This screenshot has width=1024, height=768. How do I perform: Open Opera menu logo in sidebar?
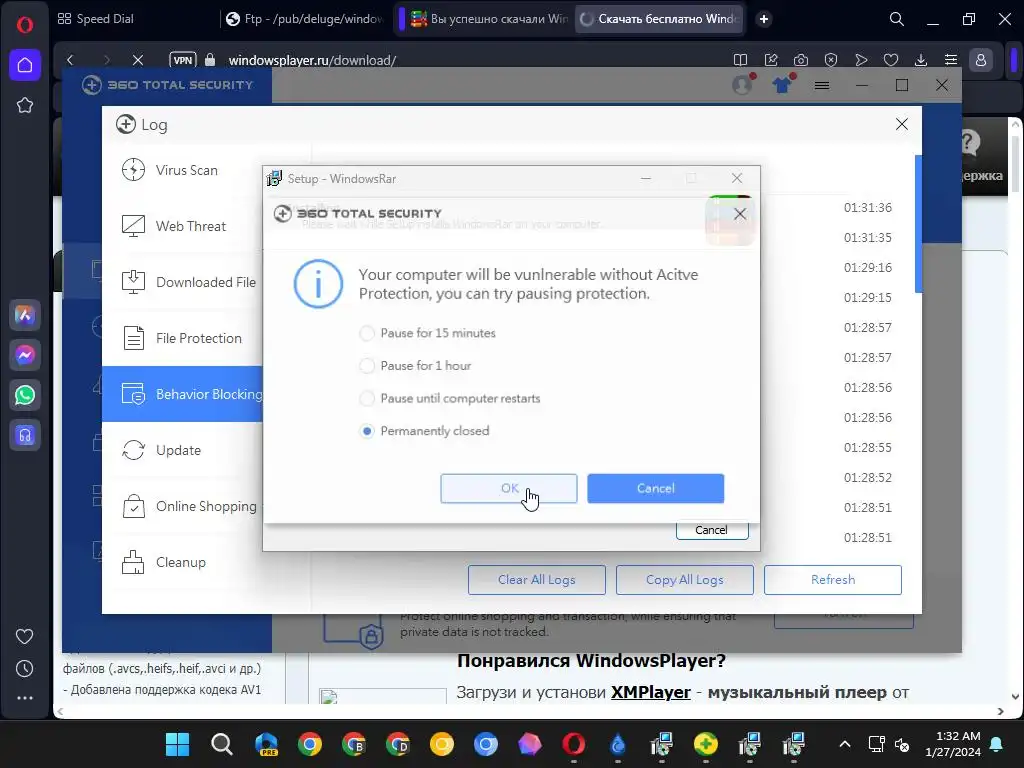(25, 25)
